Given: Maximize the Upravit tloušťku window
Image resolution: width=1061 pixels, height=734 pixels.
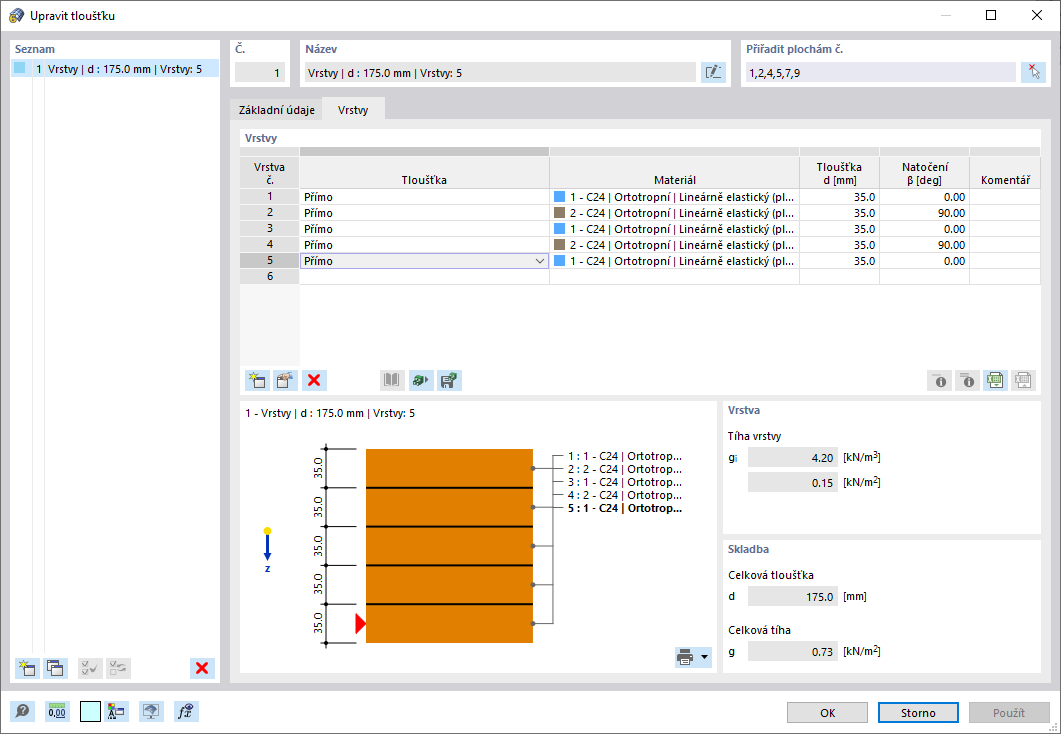Looking at the screenshot, I should 991,15.
